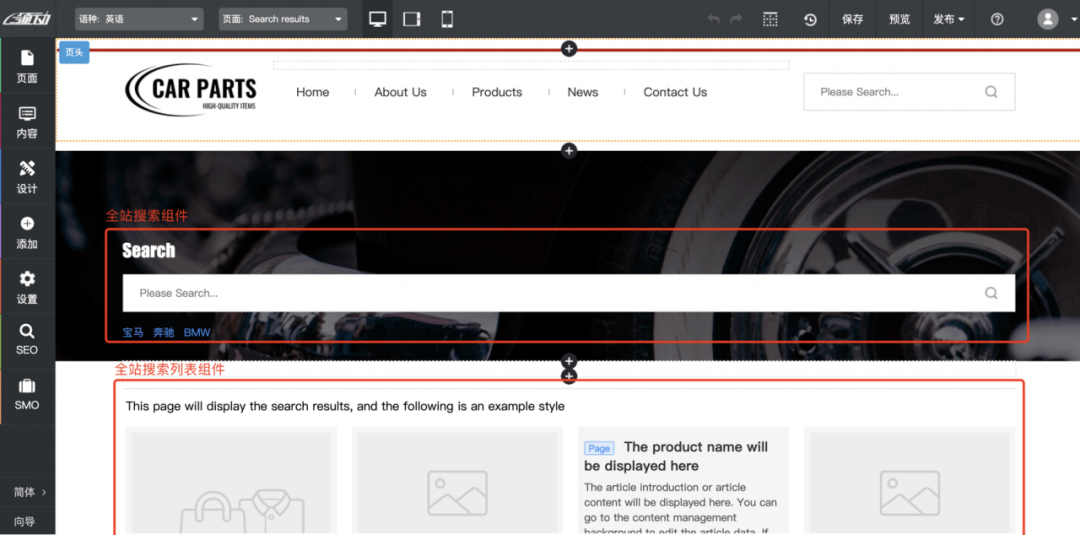Open the history clock icon in top toolbar
Viewport: 1080px width, 535px height.
[810, 19]
